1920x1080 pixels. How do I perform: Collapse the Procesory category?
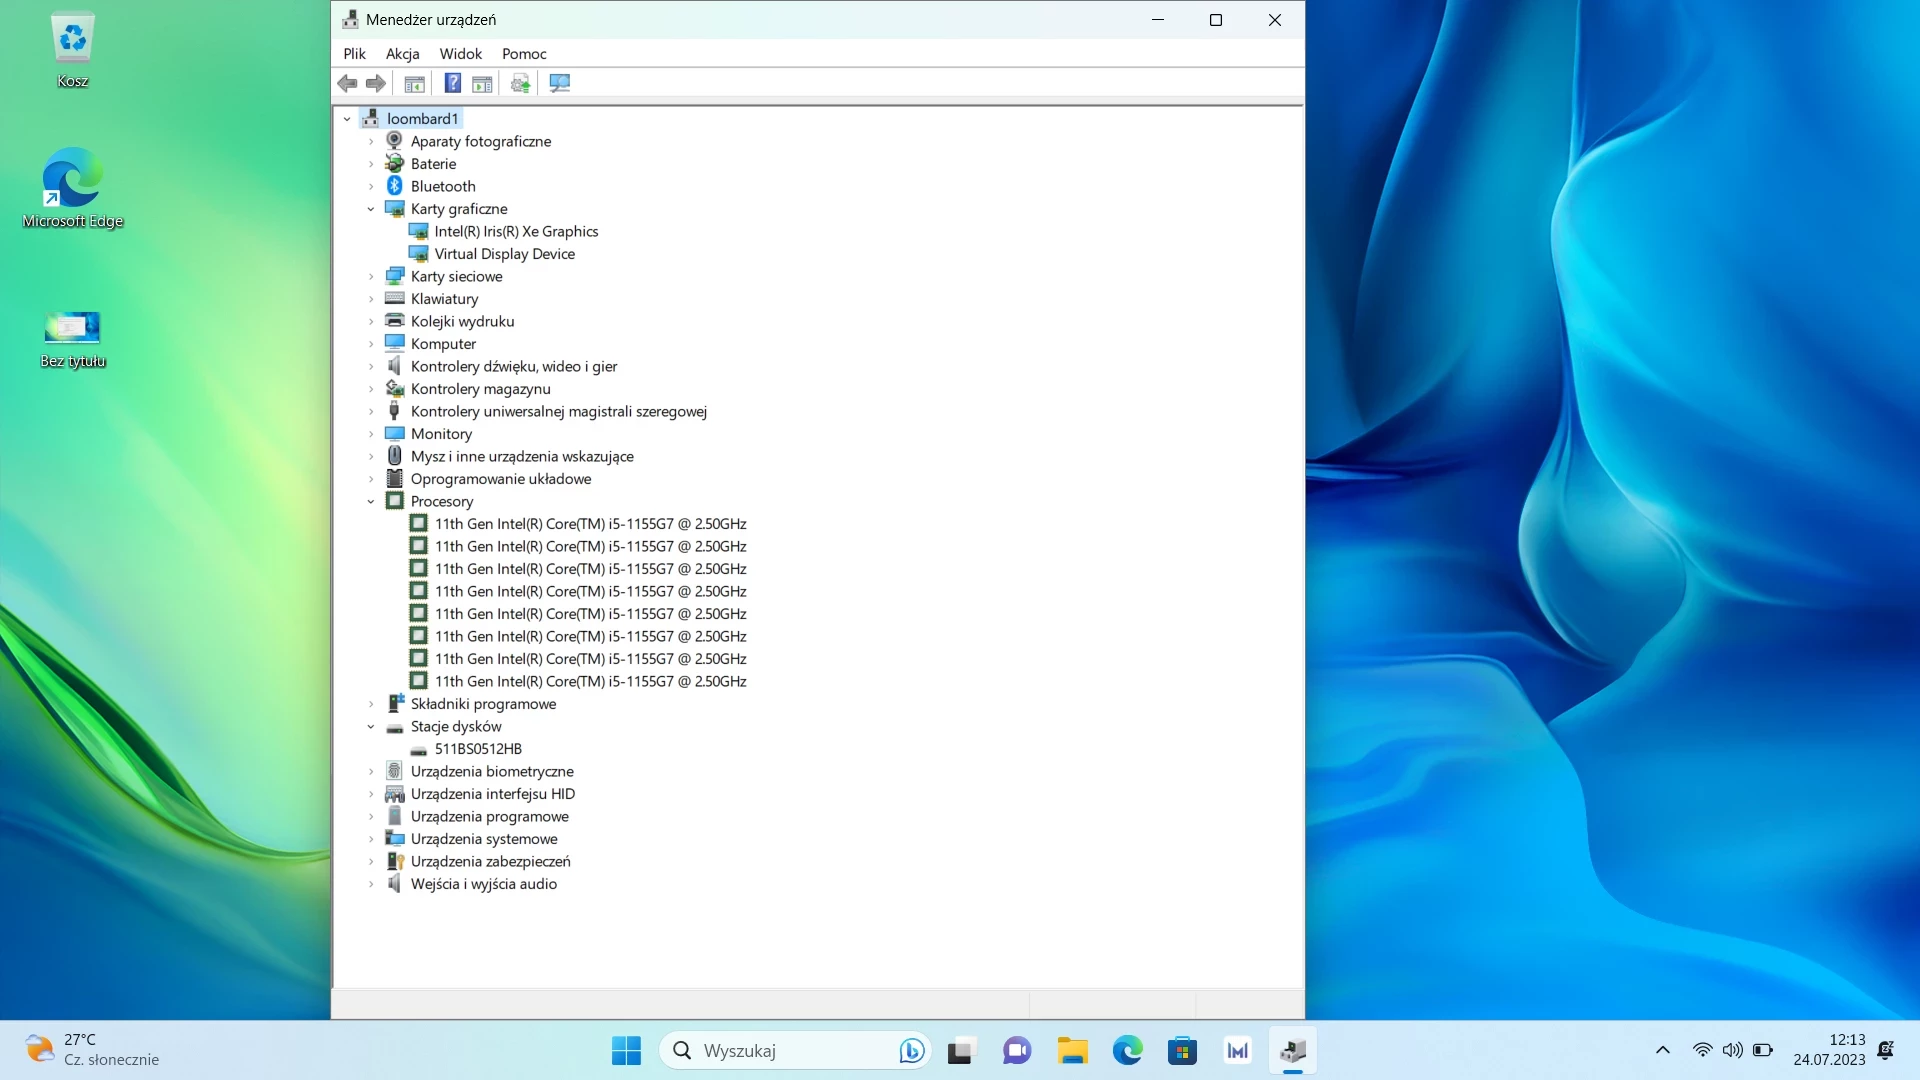[371, 502]
